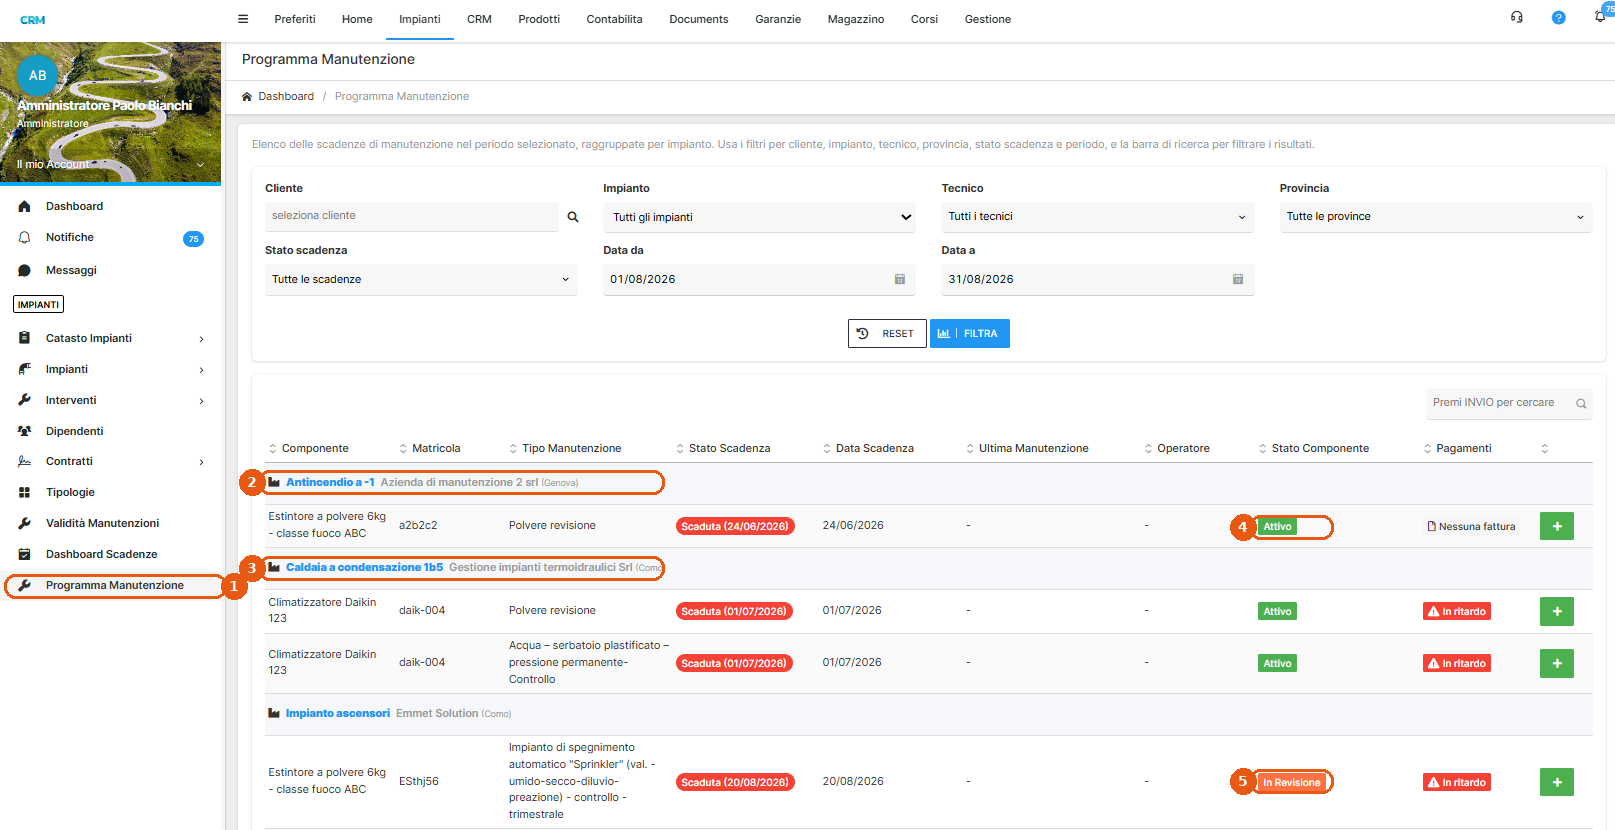
Task: Sort by Data Scadenza column
Action: click(868, 449)
